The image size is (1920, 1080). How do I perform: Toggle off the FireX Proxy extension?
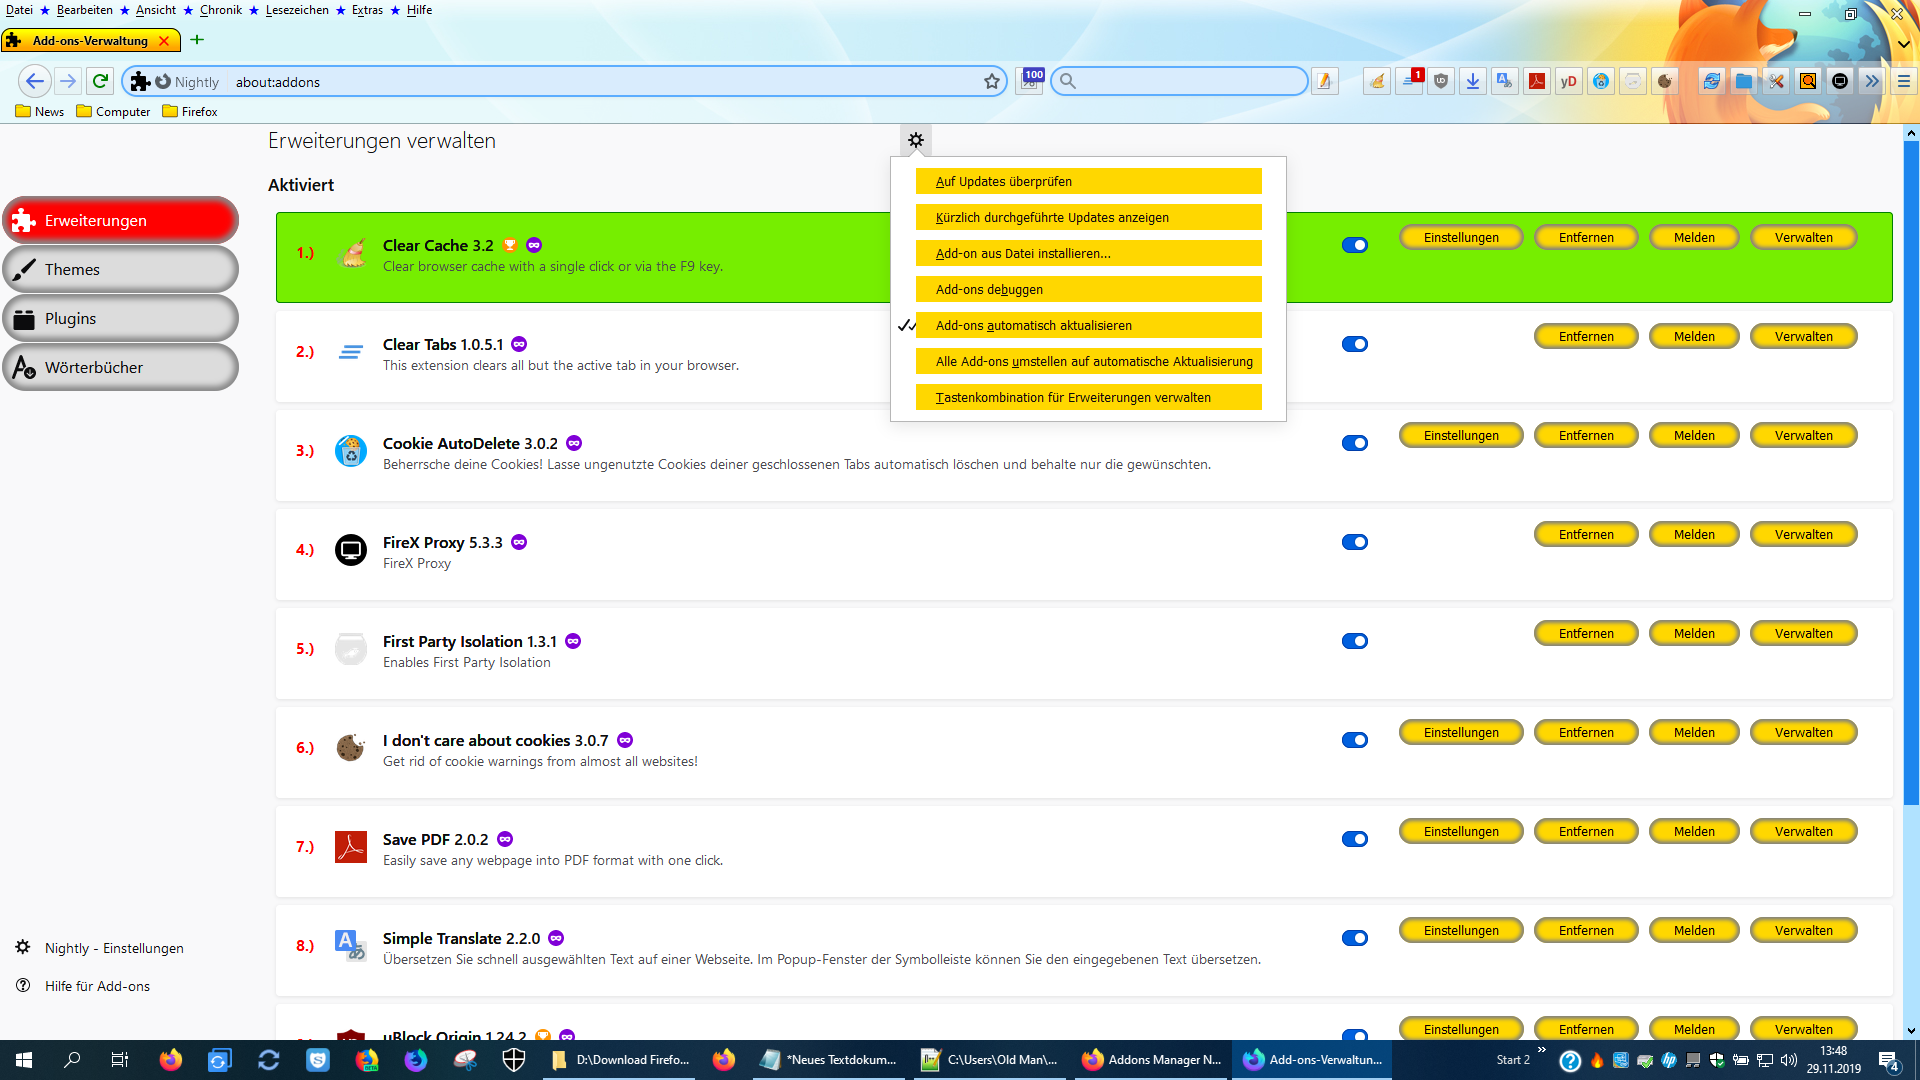[x=1355, y=542]
